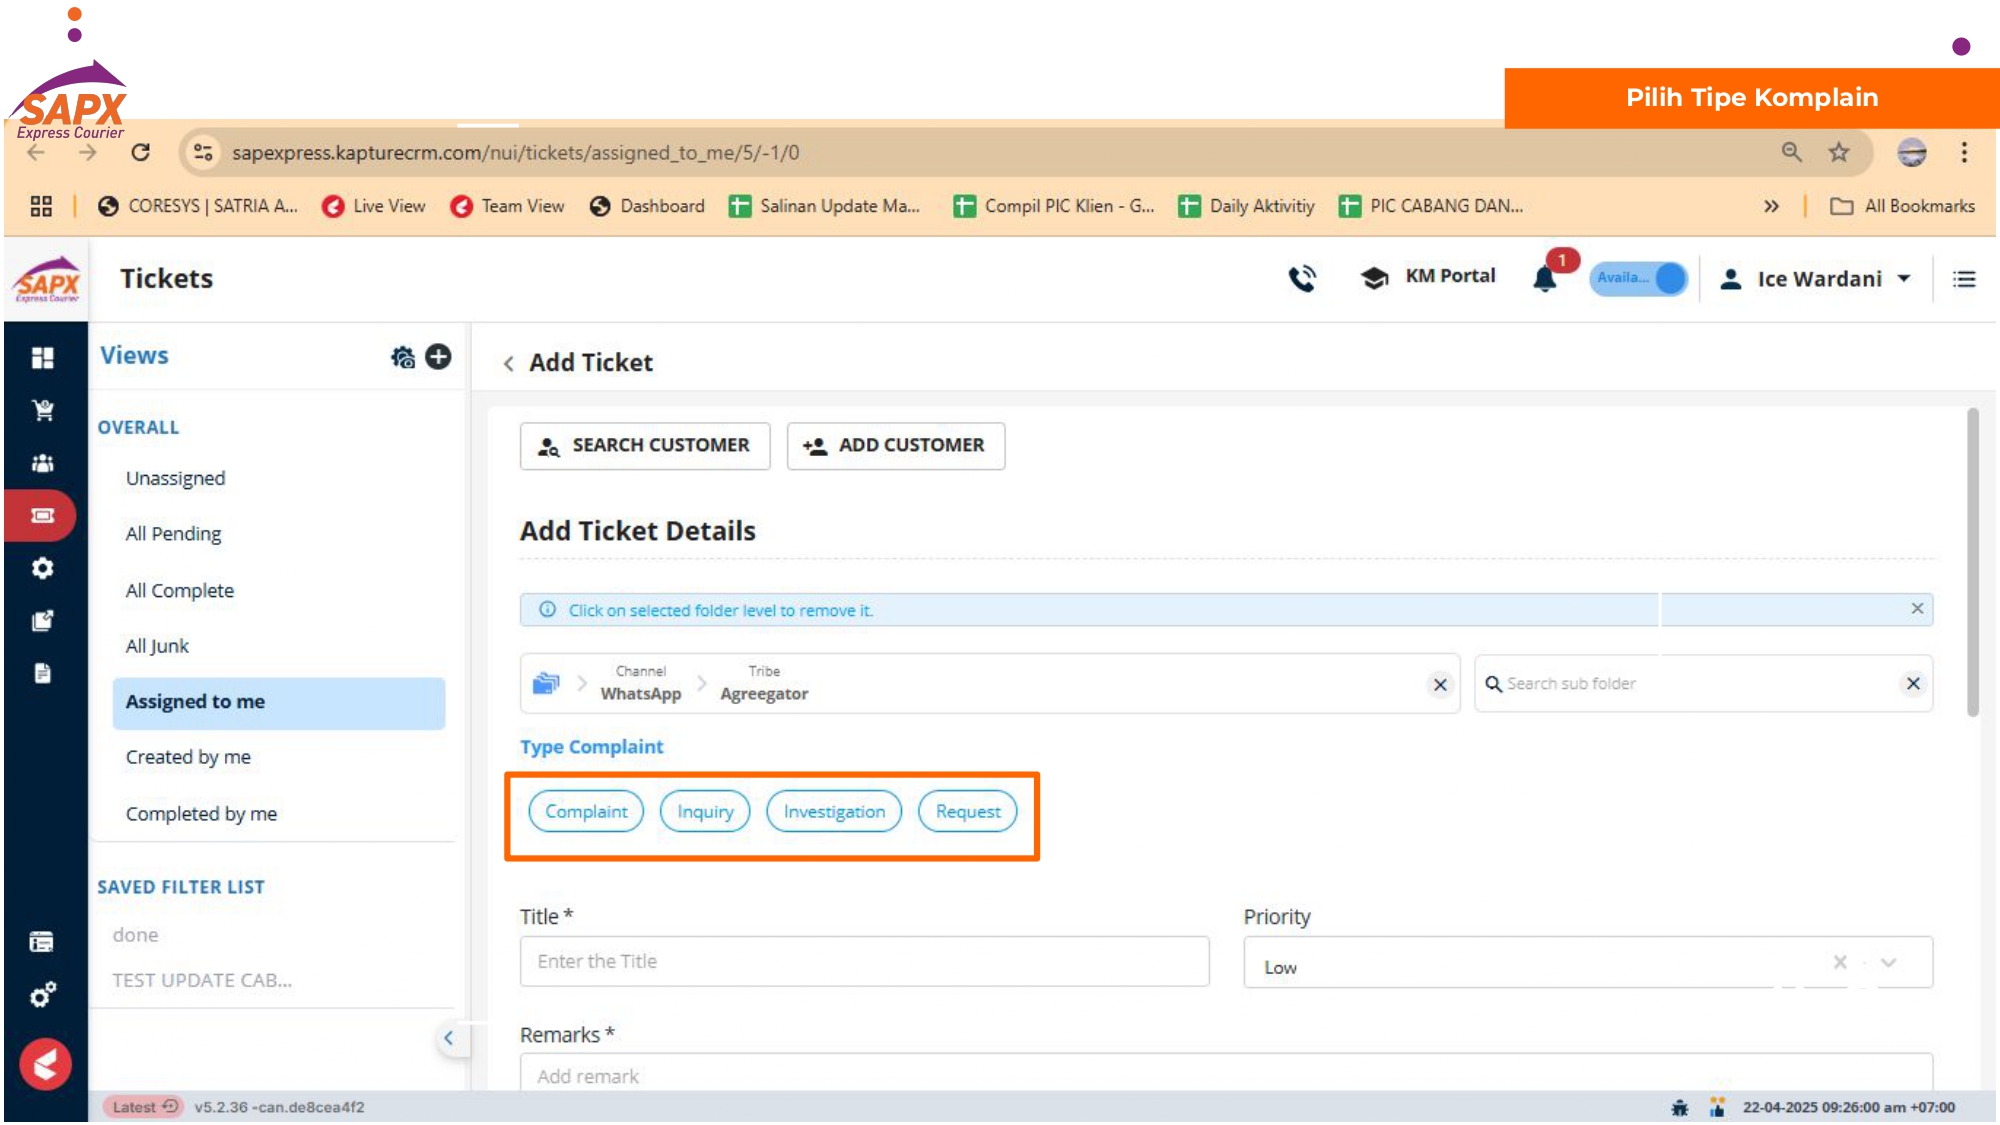The height and width of the screenshot is (1125, 2000).
Task: Select the All Pending view
Action: click(173, 534)
